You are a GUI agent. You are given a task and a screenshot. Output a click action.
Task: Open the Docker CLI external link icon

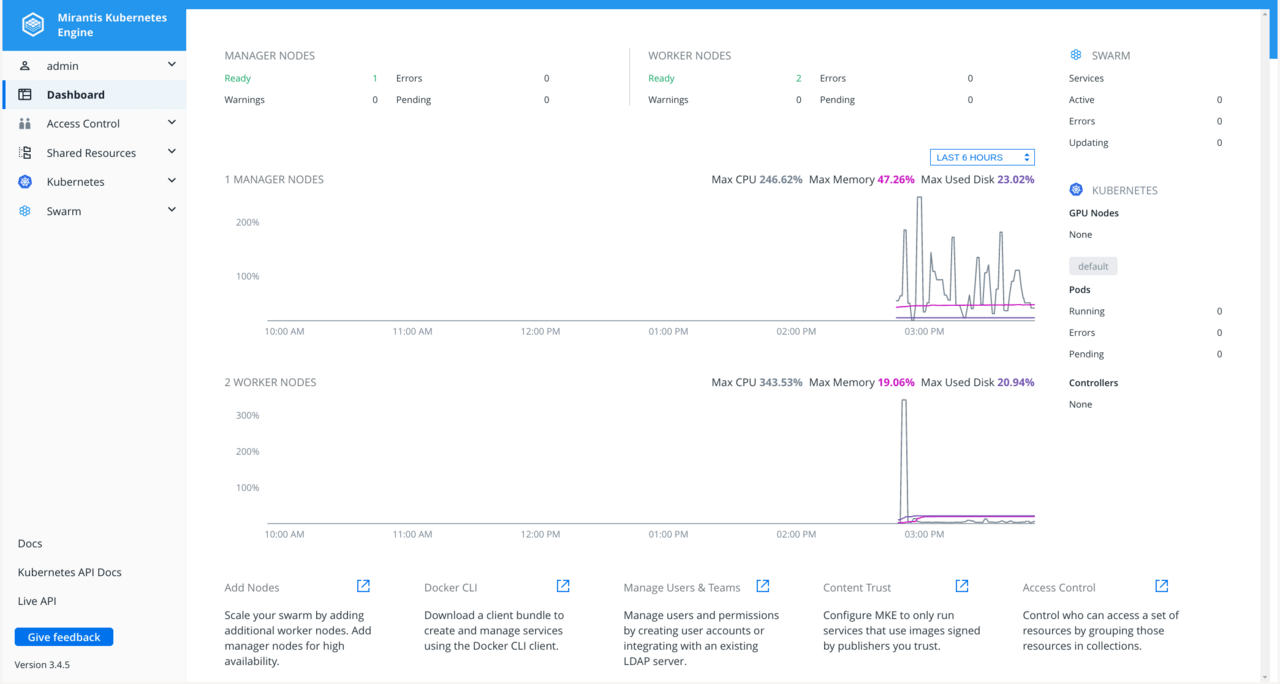click(563, 586)
